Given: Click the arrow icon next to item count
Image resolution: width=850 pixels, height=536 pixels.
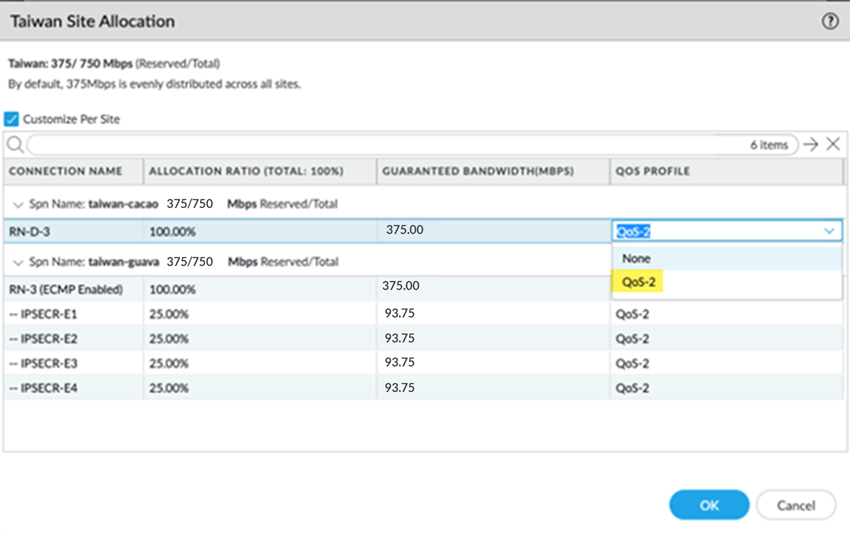Looking at the screenshot, I should pyautogui.click(x=811, y=145).
